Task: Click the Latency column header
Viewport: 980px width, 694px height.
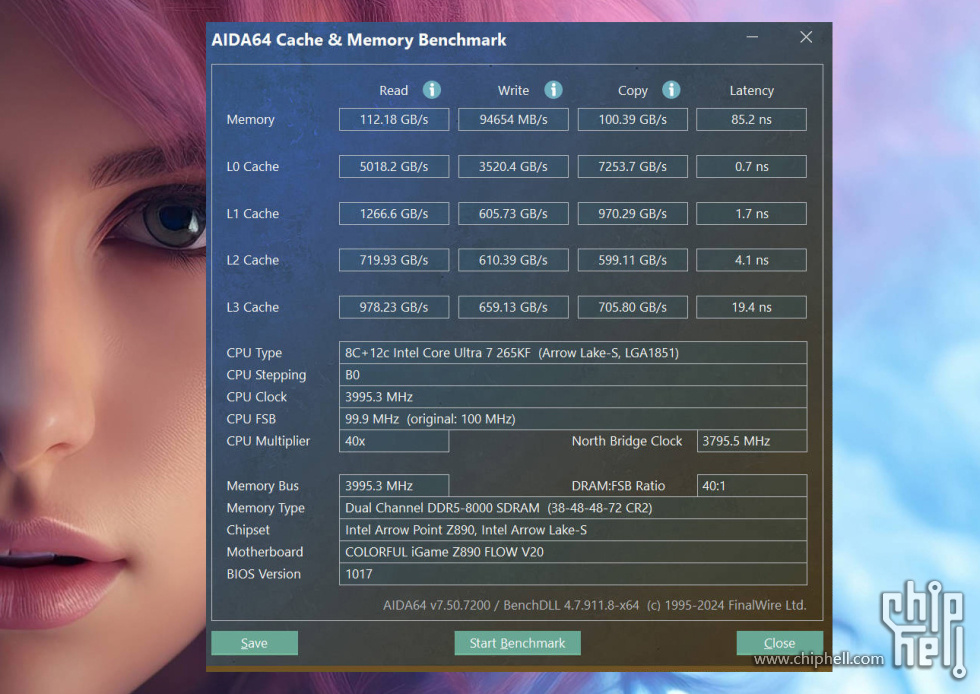Action: (x=751, y=91)
